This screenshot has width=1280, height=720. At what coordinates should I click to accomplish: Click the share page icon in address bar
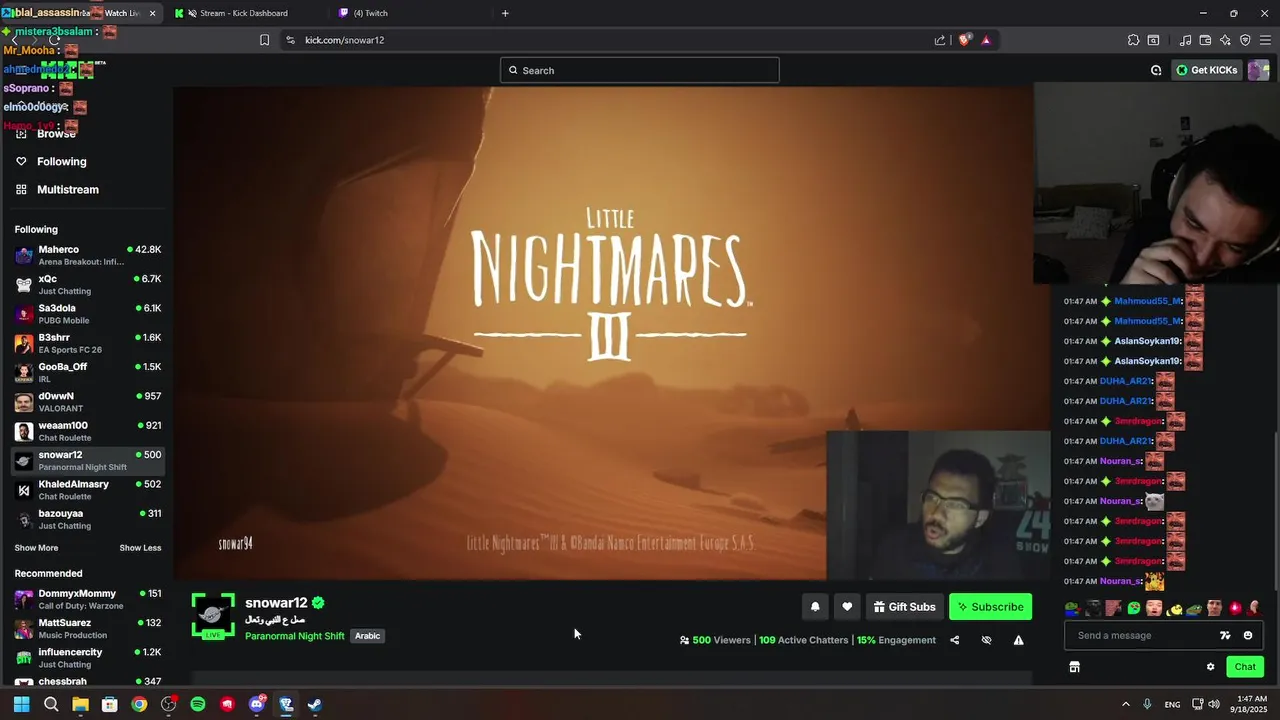(x=940, y=40)
